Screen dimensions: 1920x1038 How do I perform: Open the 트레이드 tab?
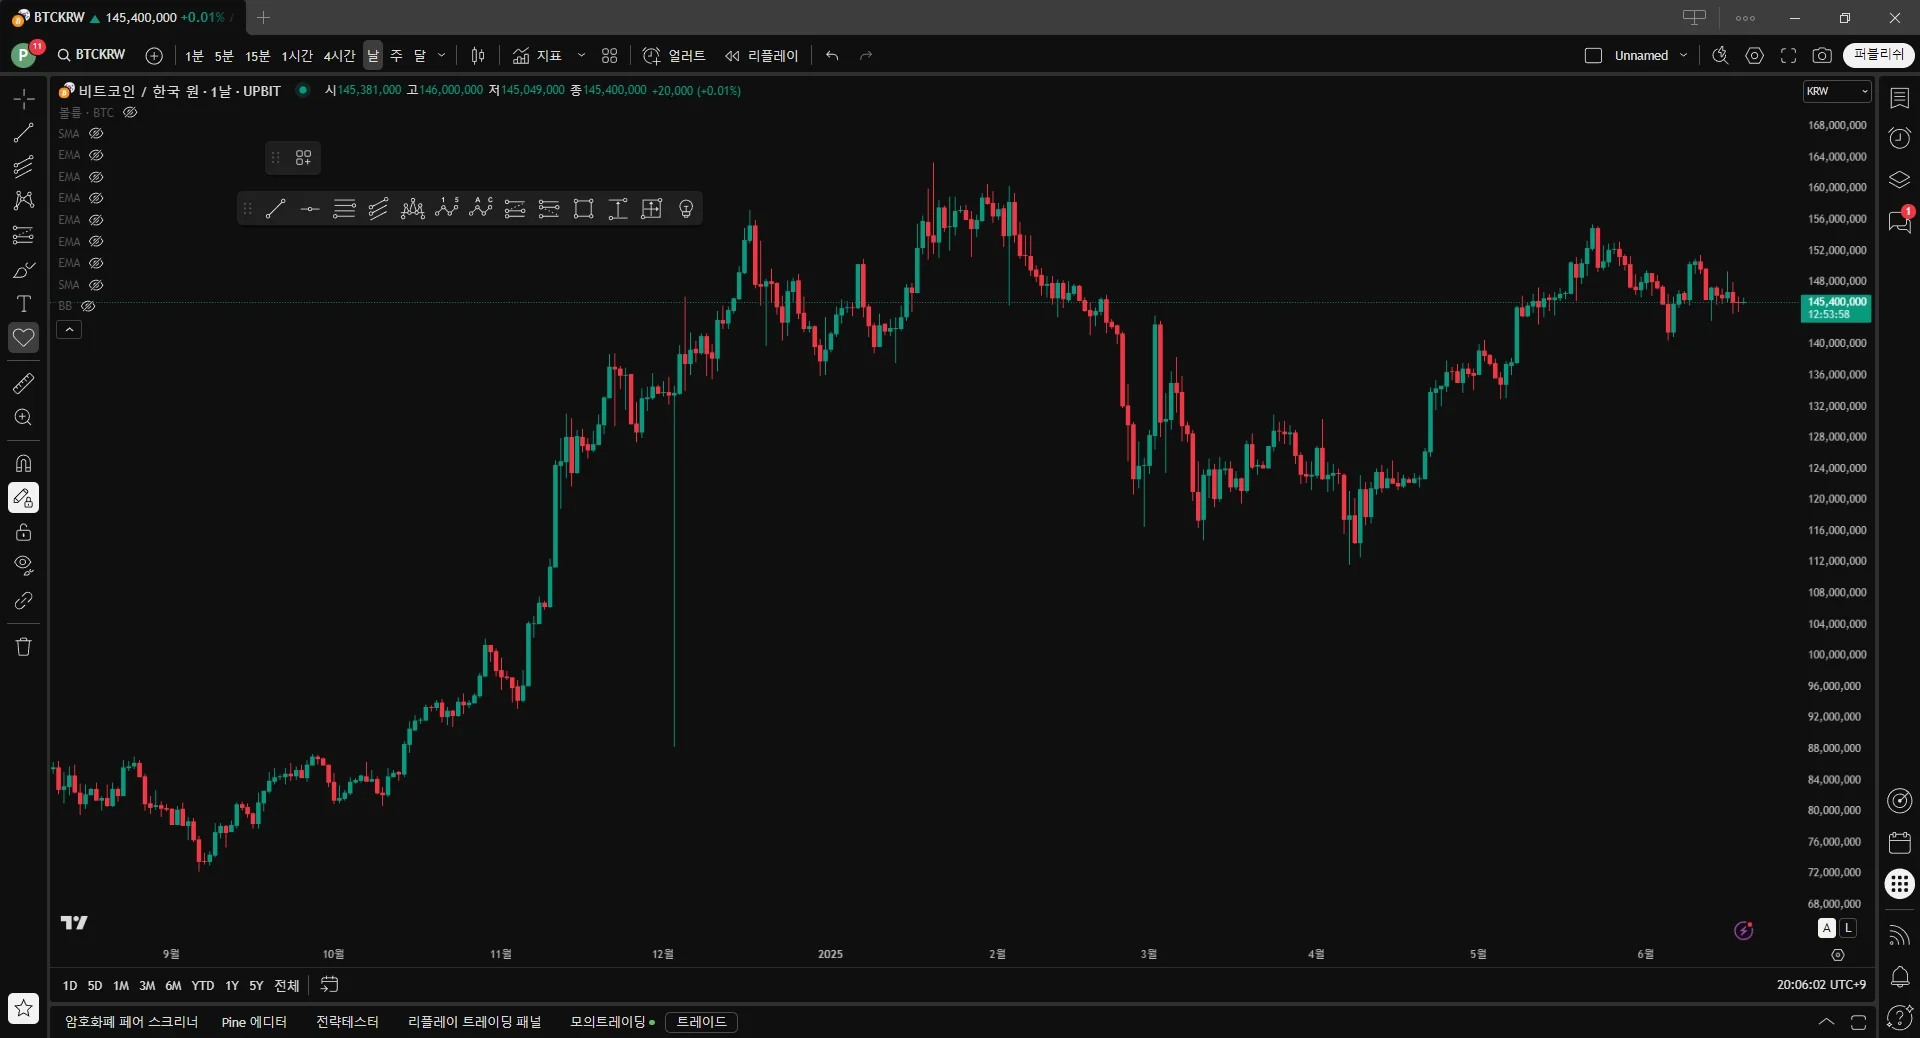coord(701,1022)
